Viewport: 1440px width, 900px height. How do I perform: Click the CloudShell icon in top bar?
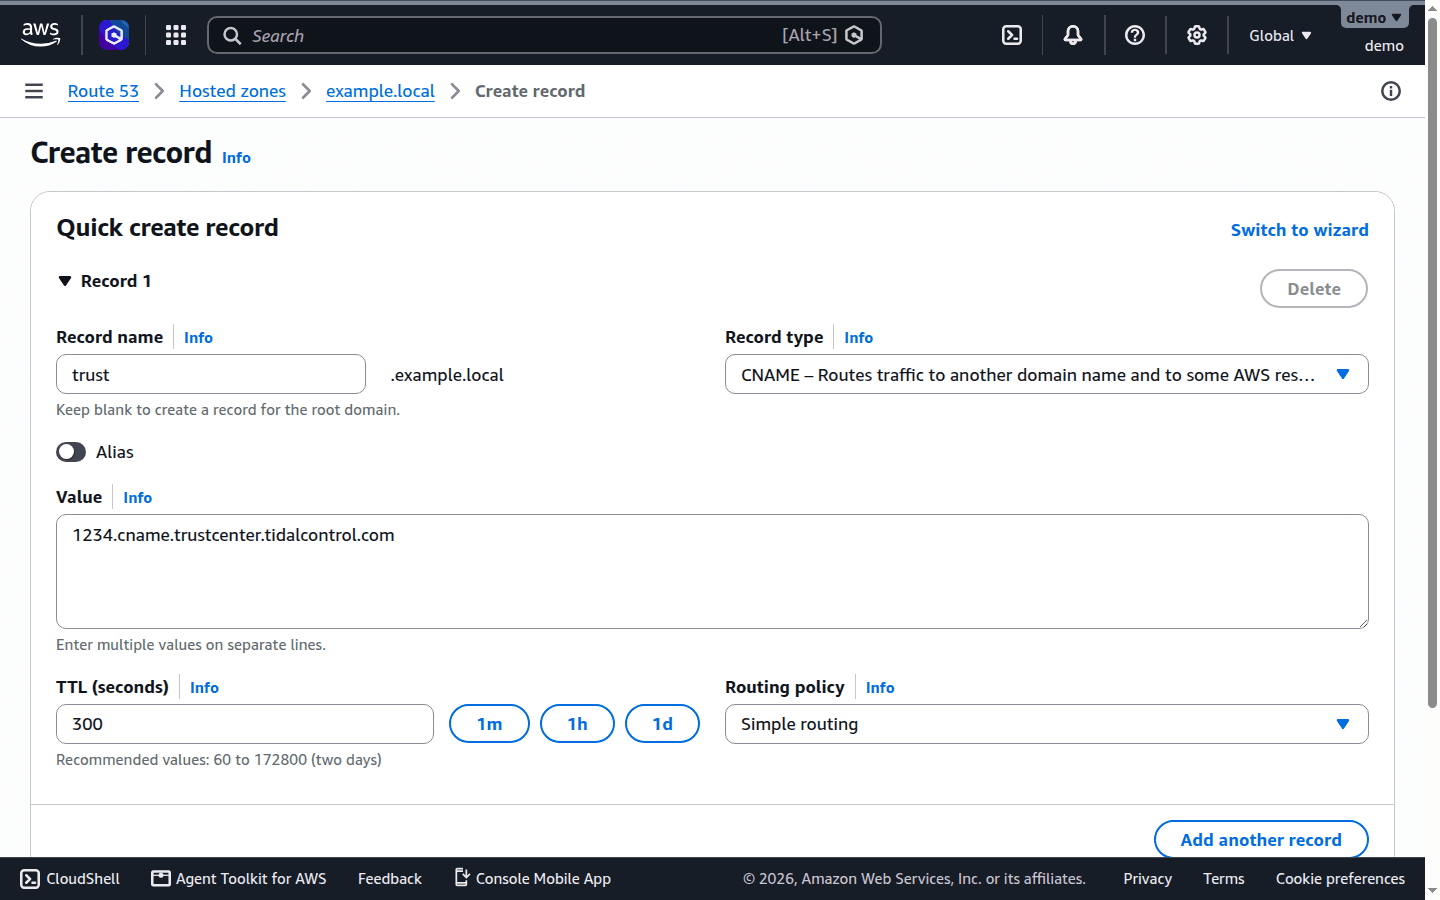pos(1012,36)
